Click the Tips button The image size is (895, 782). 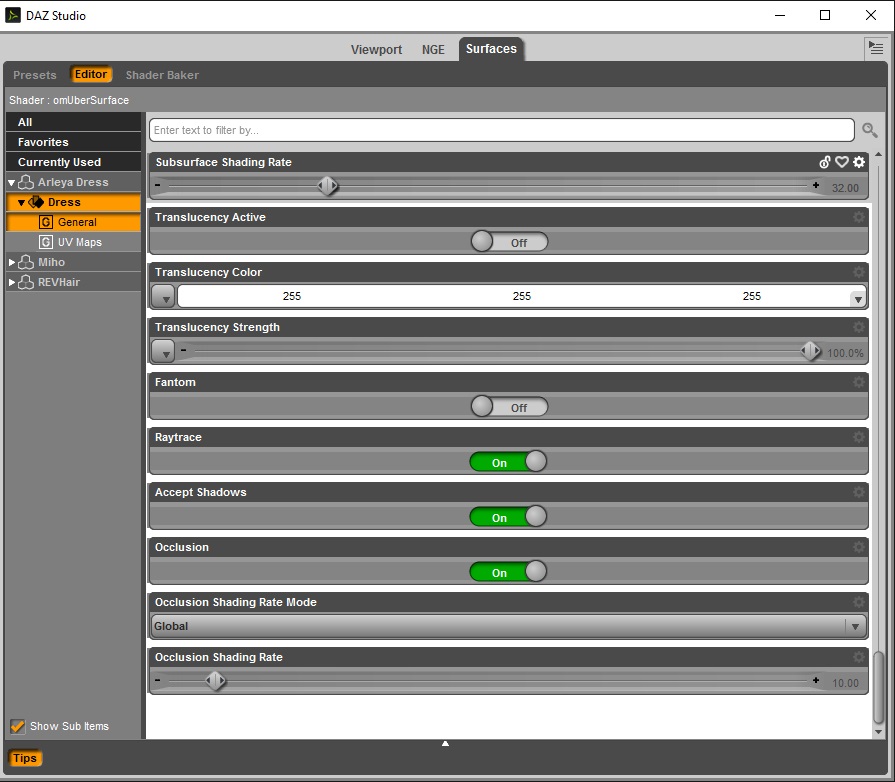coord(25,758)
